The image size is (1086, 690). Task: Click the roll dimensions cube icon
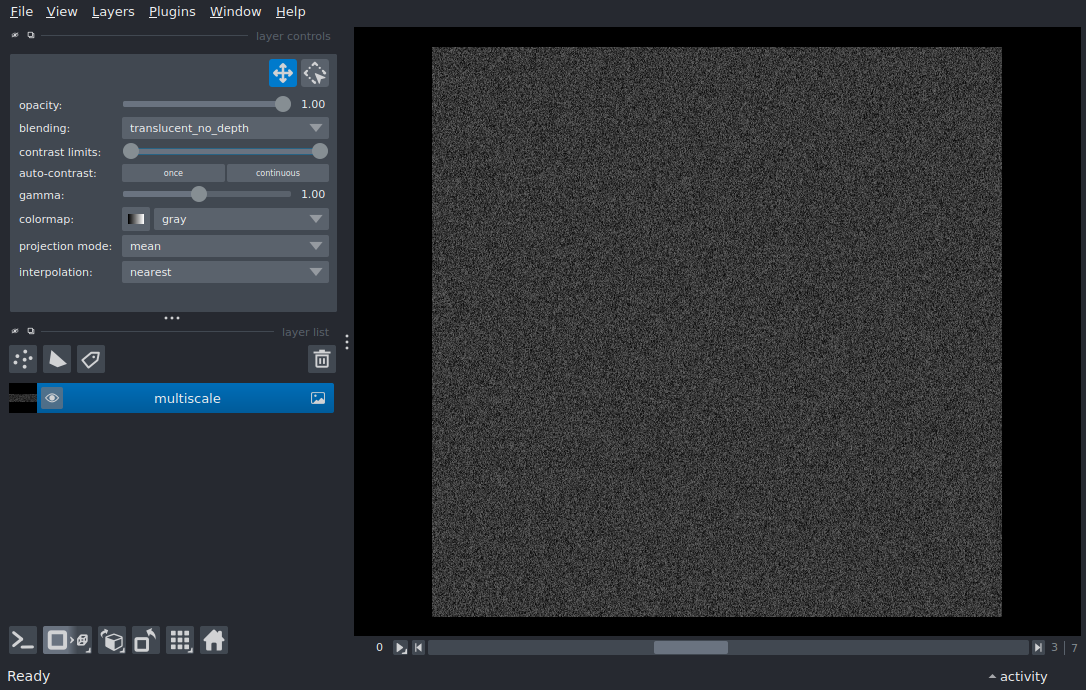click(112, 640)
